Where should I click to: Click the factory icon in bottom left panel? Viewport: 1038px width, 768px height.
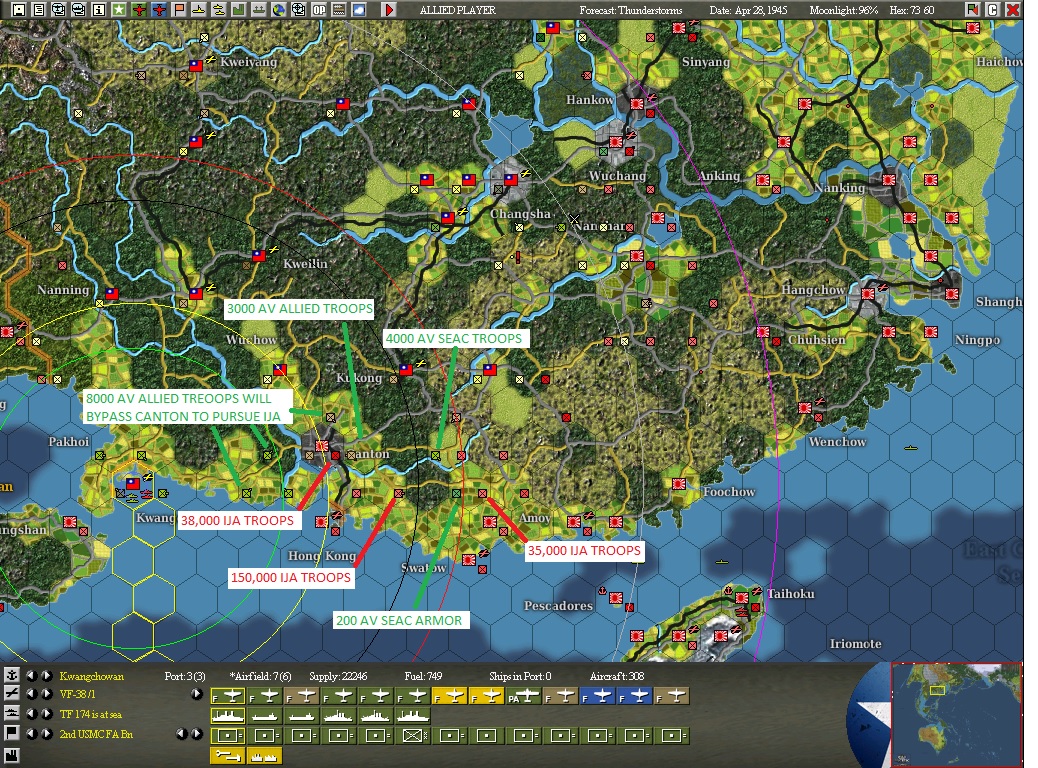point(12,755)
